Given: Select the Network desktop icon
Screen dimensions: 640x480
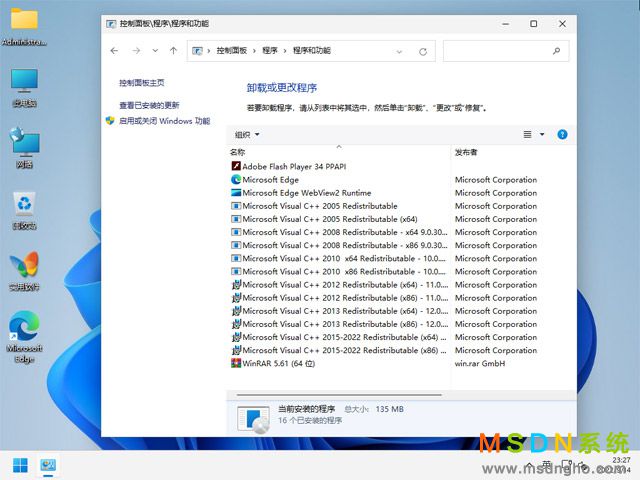Looking at the screenshot, I should point(24,148).
